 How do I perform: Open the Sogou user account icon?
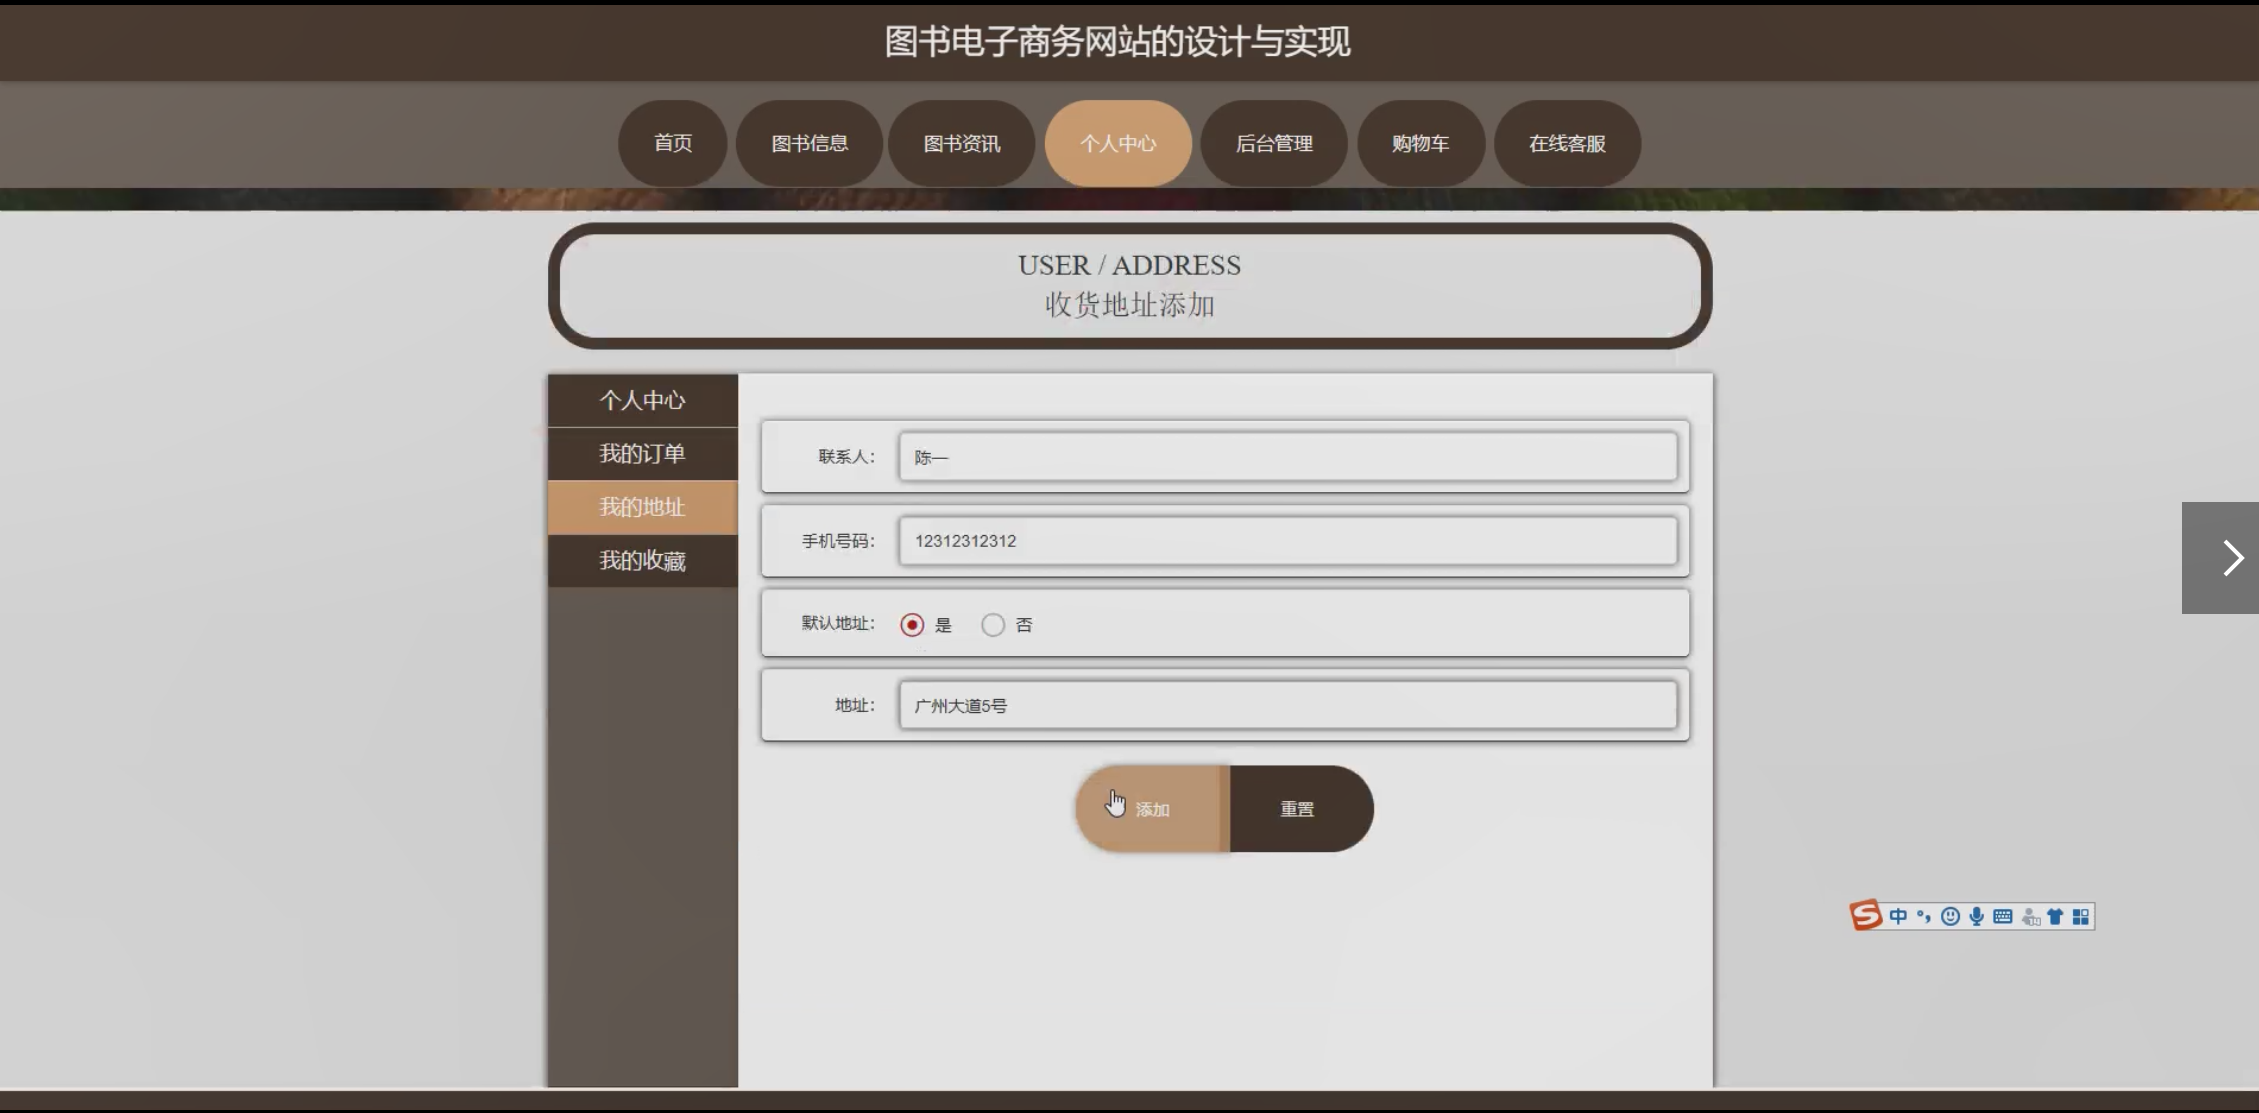coord(2030,916)
